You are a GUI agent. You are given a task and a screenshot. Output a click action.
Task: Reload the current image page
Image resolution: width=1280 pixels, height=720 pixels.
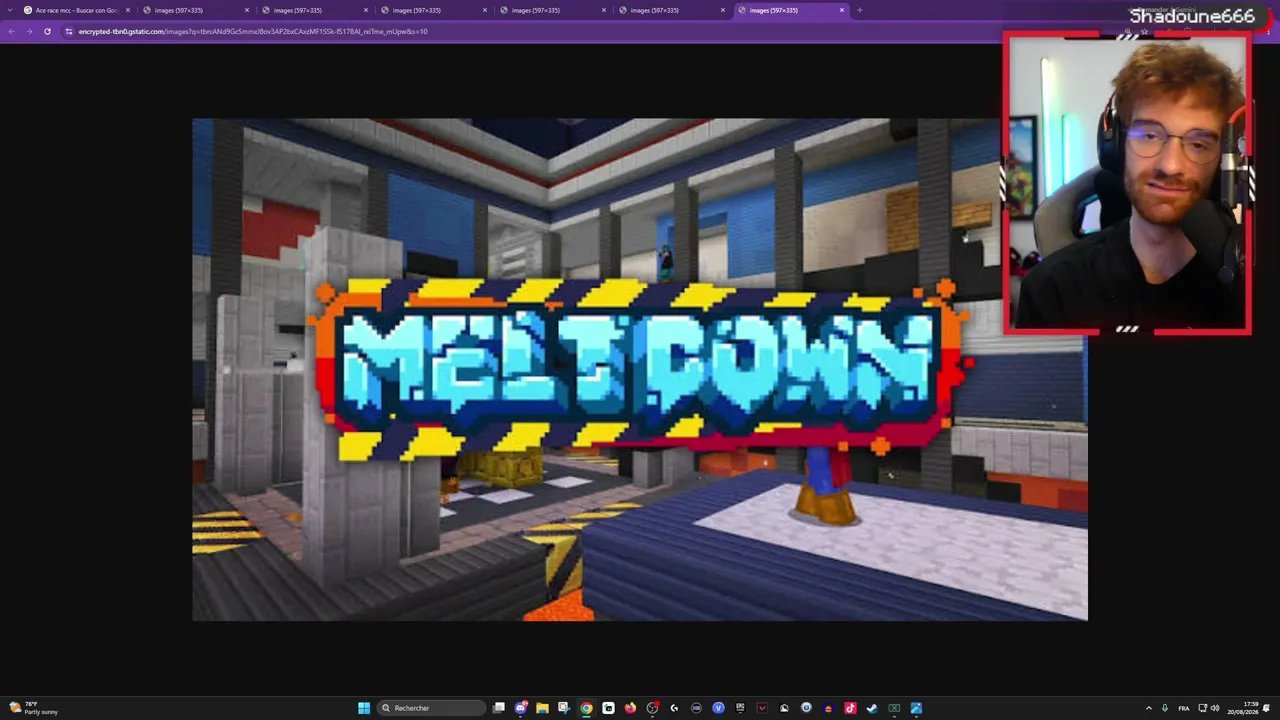(x=47, y=31)
